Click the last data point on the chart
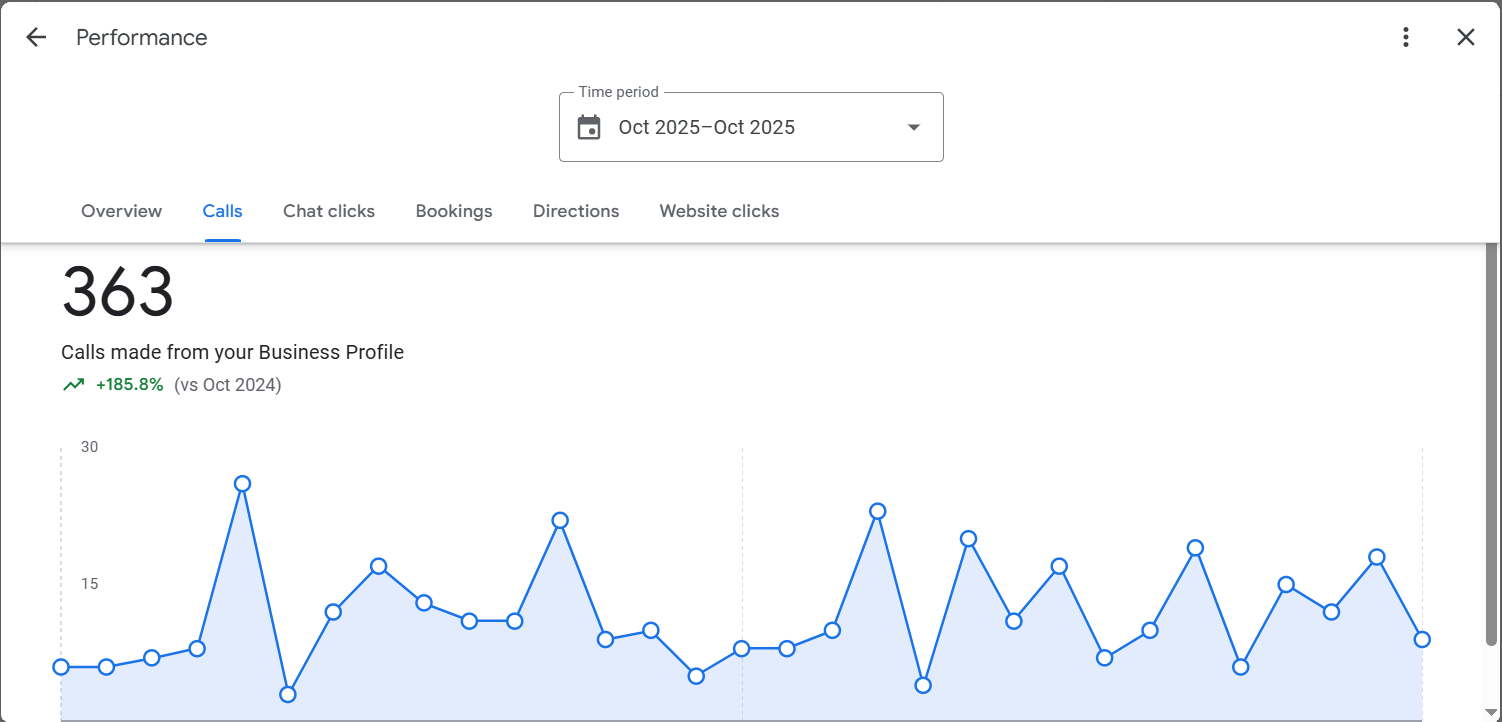The width and height of the screenshot is (1502, 722). tap(1422, 640)
